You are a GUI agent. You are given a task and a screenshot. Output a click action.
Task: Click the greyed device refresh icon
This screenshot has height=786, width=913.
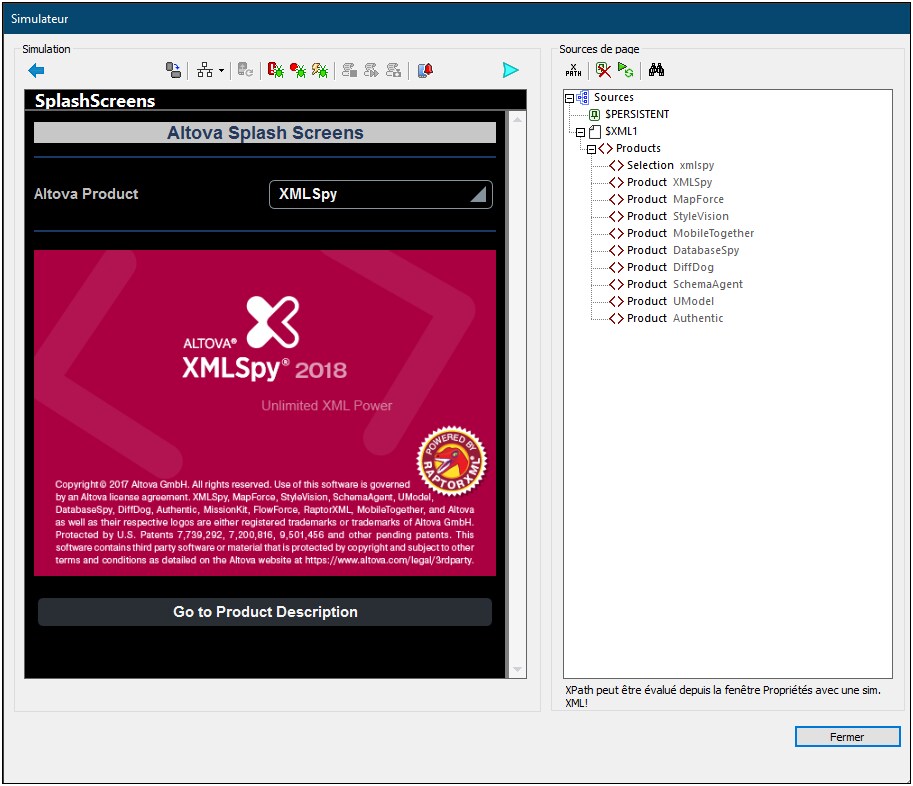(245, 70)
